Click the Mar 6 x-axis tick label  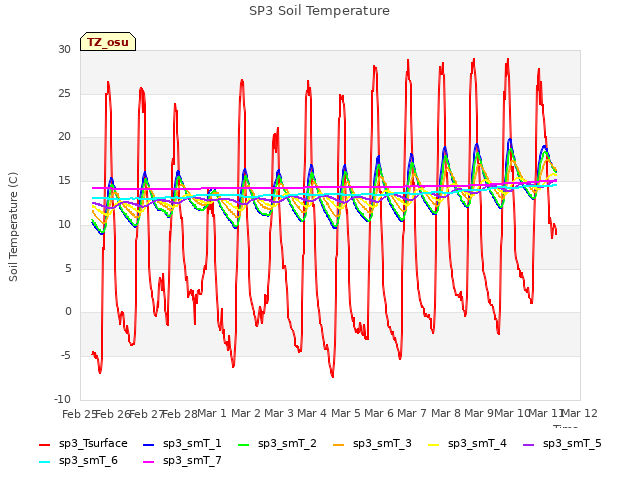point(379,413)
